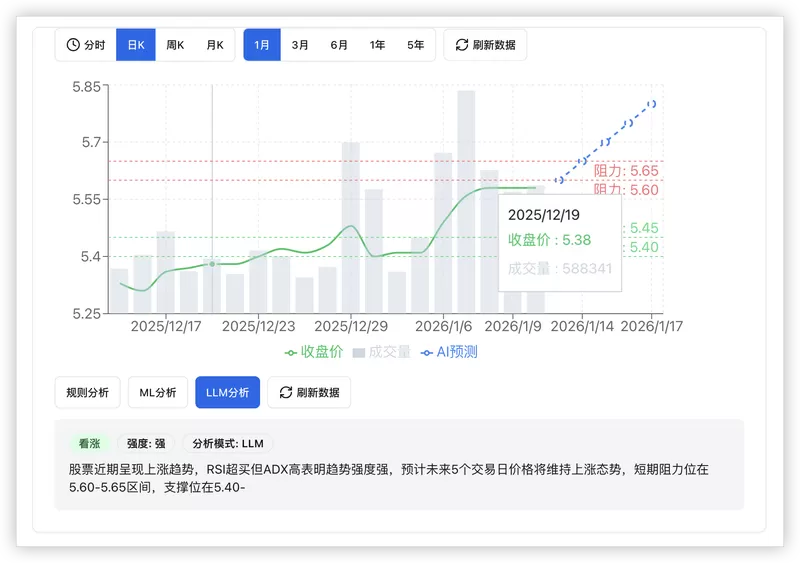Click the first AI forecast point
This screenshot has width=800, height=563.
[x=559, y=180]
